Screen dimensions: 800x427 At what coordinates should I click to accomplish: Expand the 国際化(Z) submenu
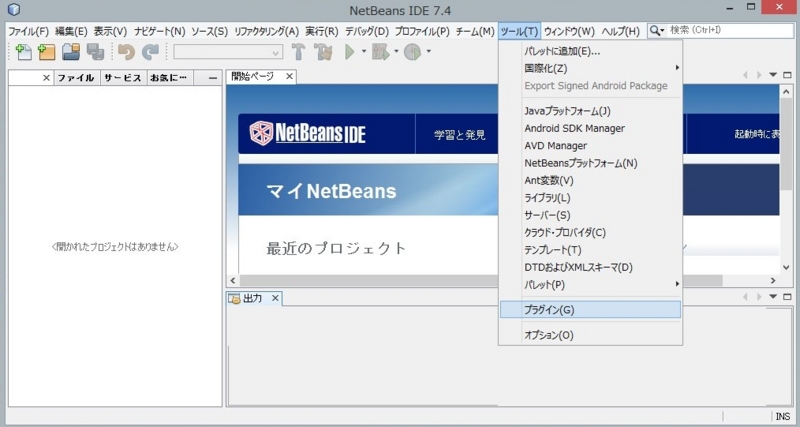pyautogui.click(x=590, y=68)
